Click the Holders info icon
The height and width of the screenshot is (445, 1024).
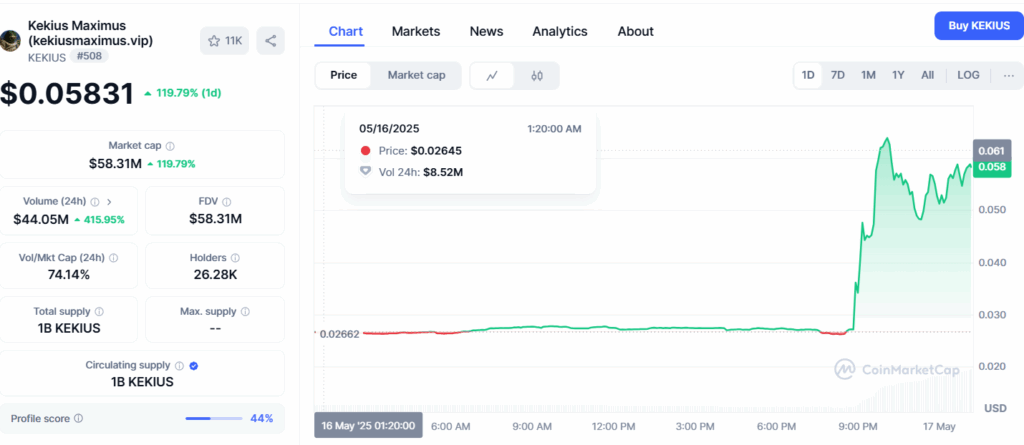tap(235, 258)
